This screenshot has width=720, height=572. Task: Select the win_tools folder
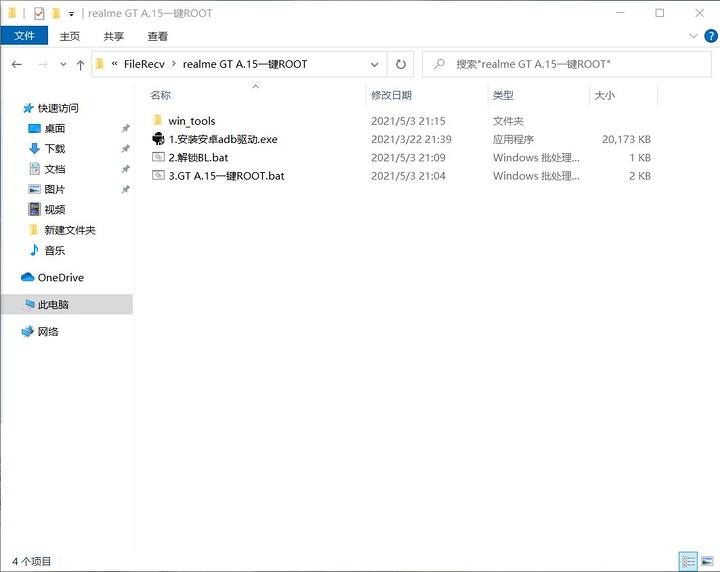tap(191, 121)
